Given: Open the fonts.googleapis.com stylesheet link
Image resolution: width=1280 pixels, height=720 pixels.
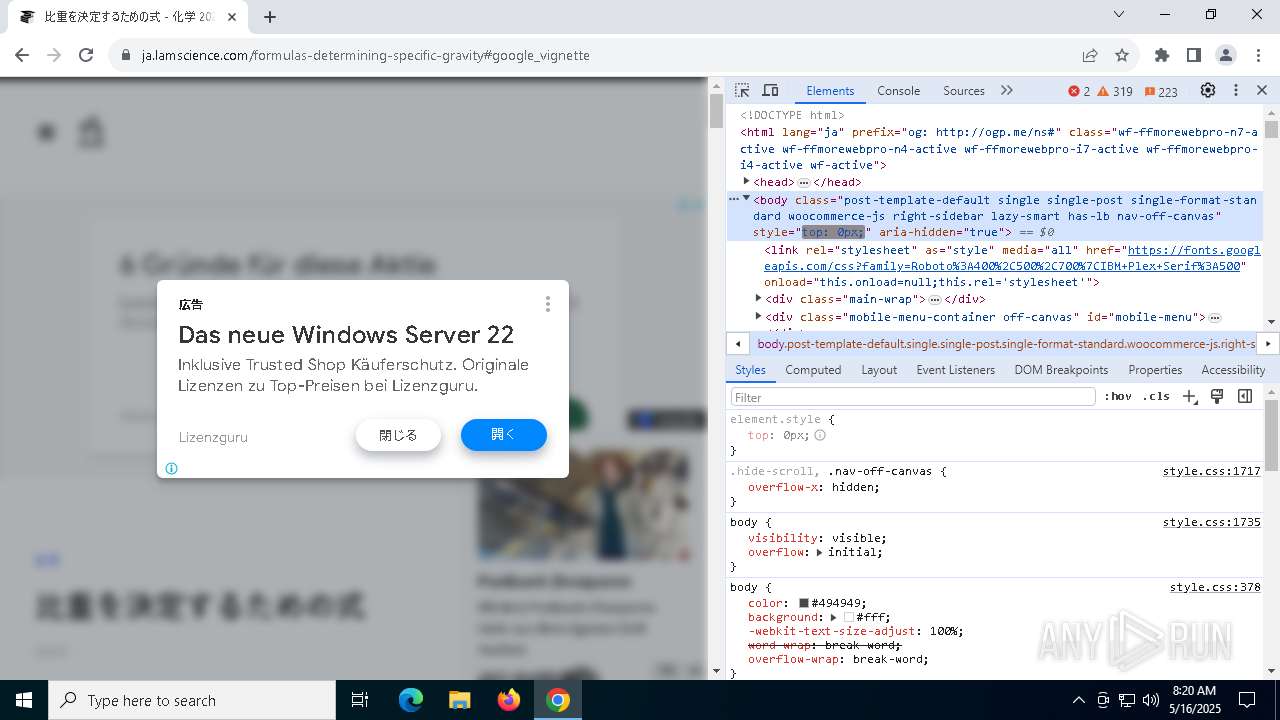Looking at the screenshot, I should click(1012, 258).
